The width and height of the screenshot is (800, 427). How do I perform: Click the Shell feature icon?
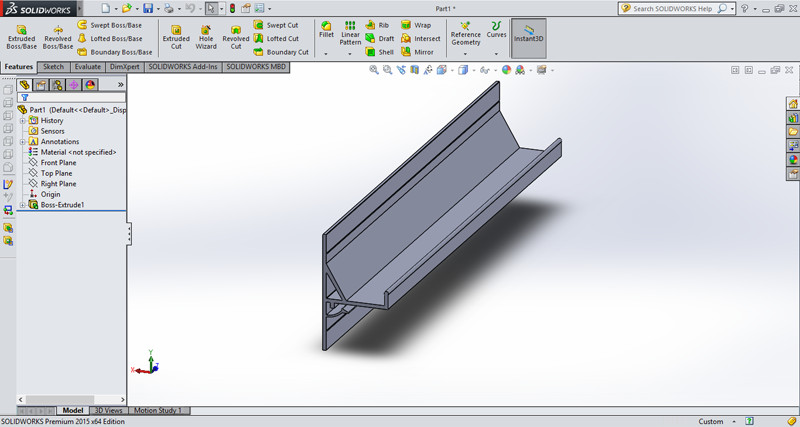pyautogui.click(x=379, y=52)
